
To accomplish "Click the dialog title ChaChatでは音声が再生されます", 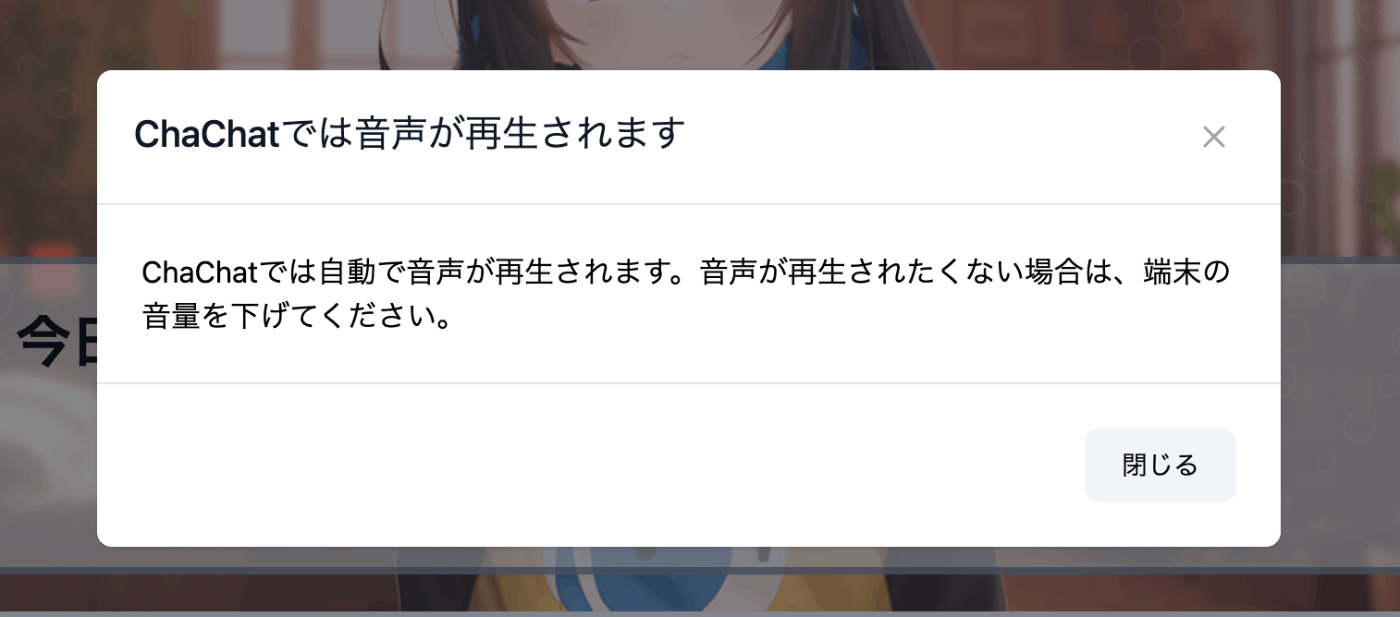I will tap(410, 134).
